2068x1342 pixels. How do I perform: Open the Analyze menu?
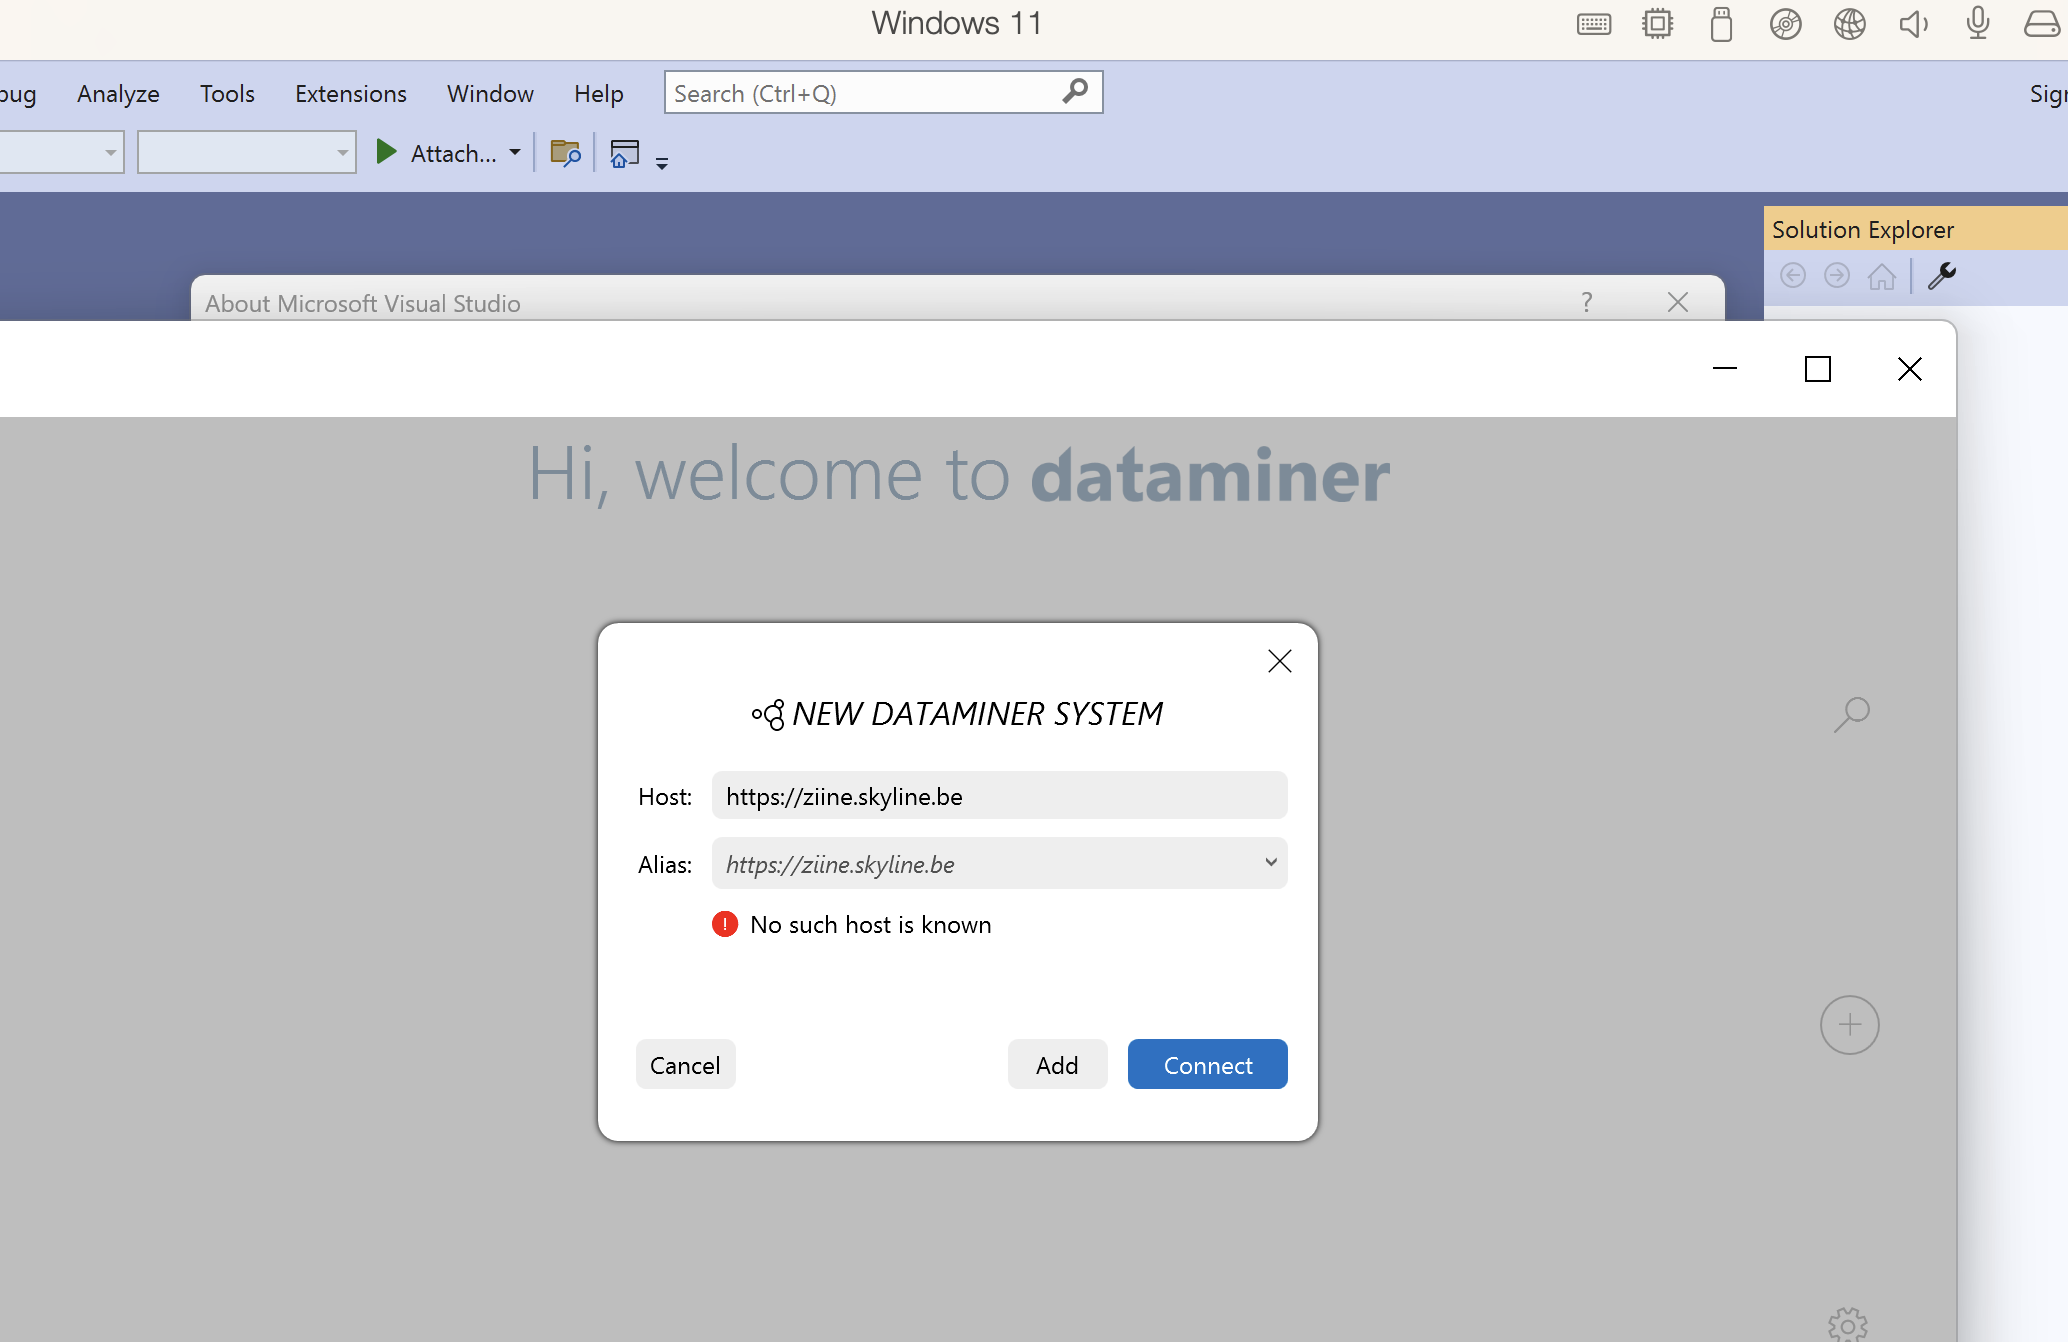pos(118,93)
